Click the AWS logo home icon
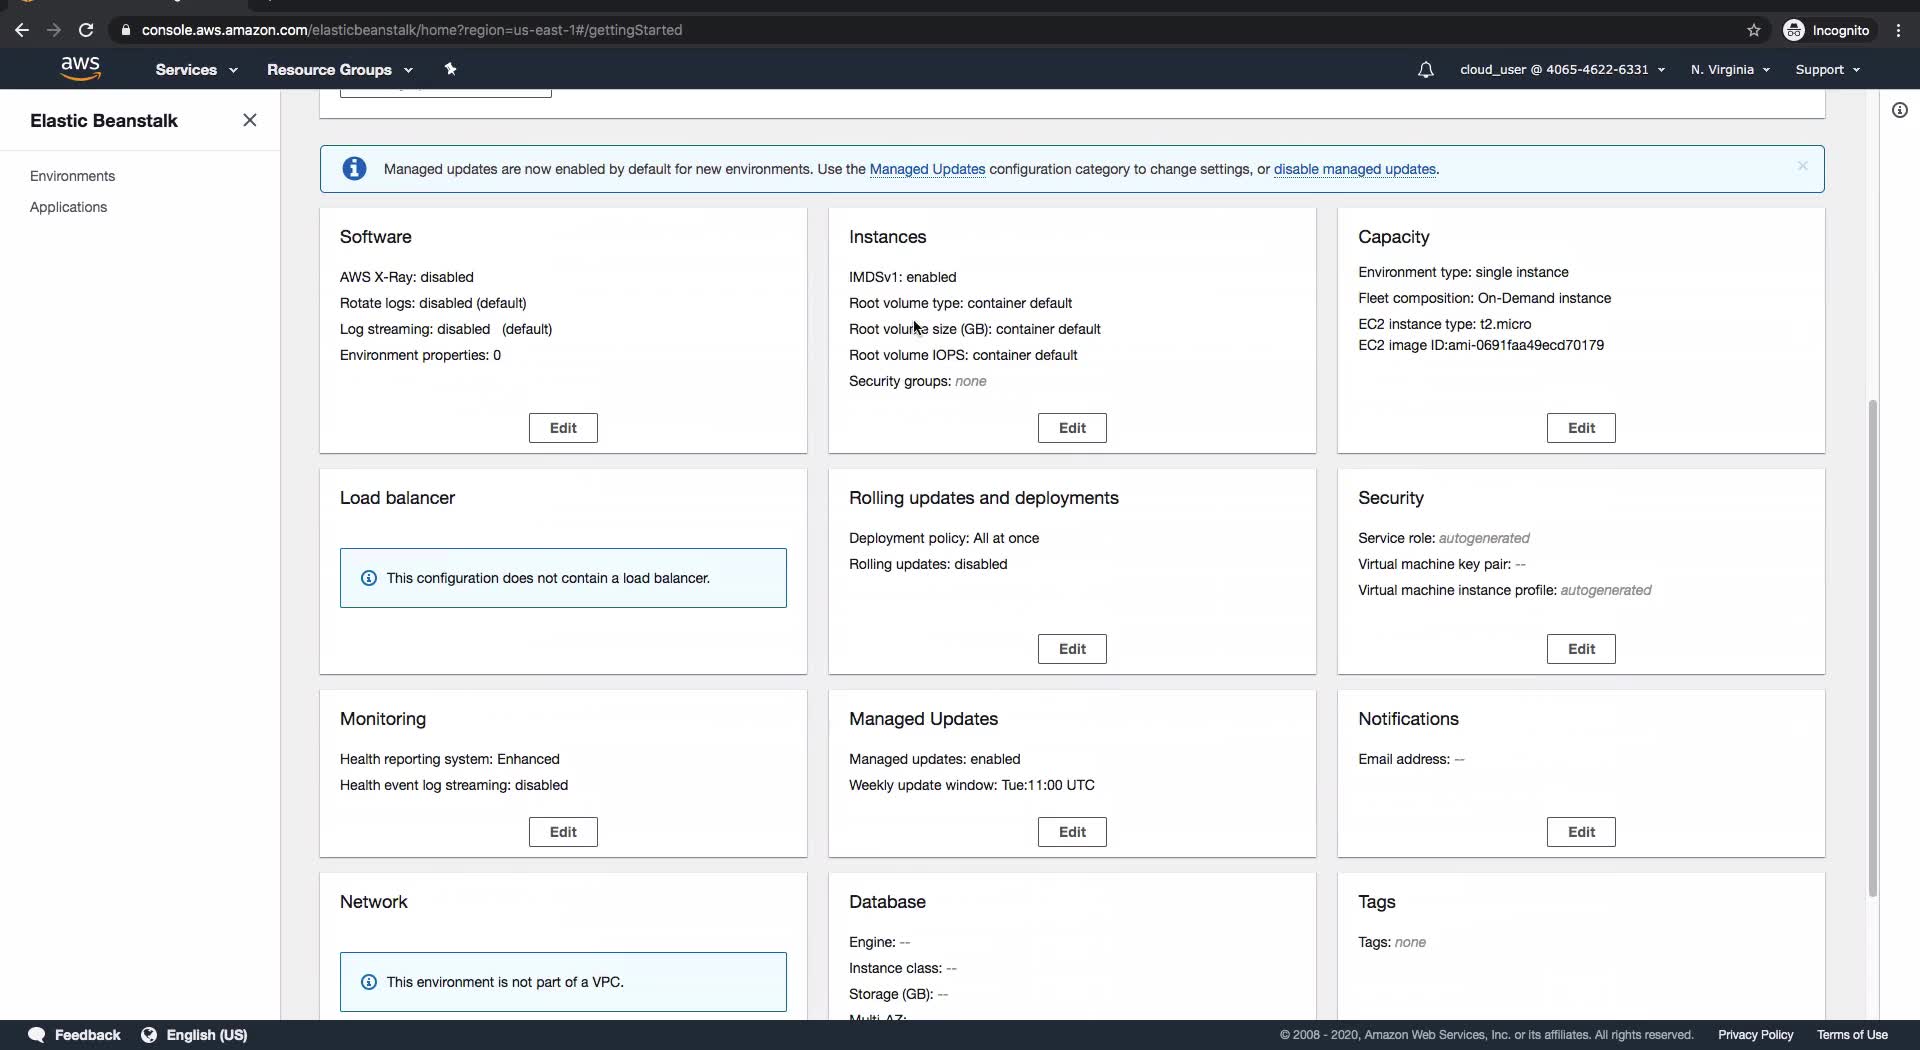The image size is (1920, 1050). tap(80, 68)
